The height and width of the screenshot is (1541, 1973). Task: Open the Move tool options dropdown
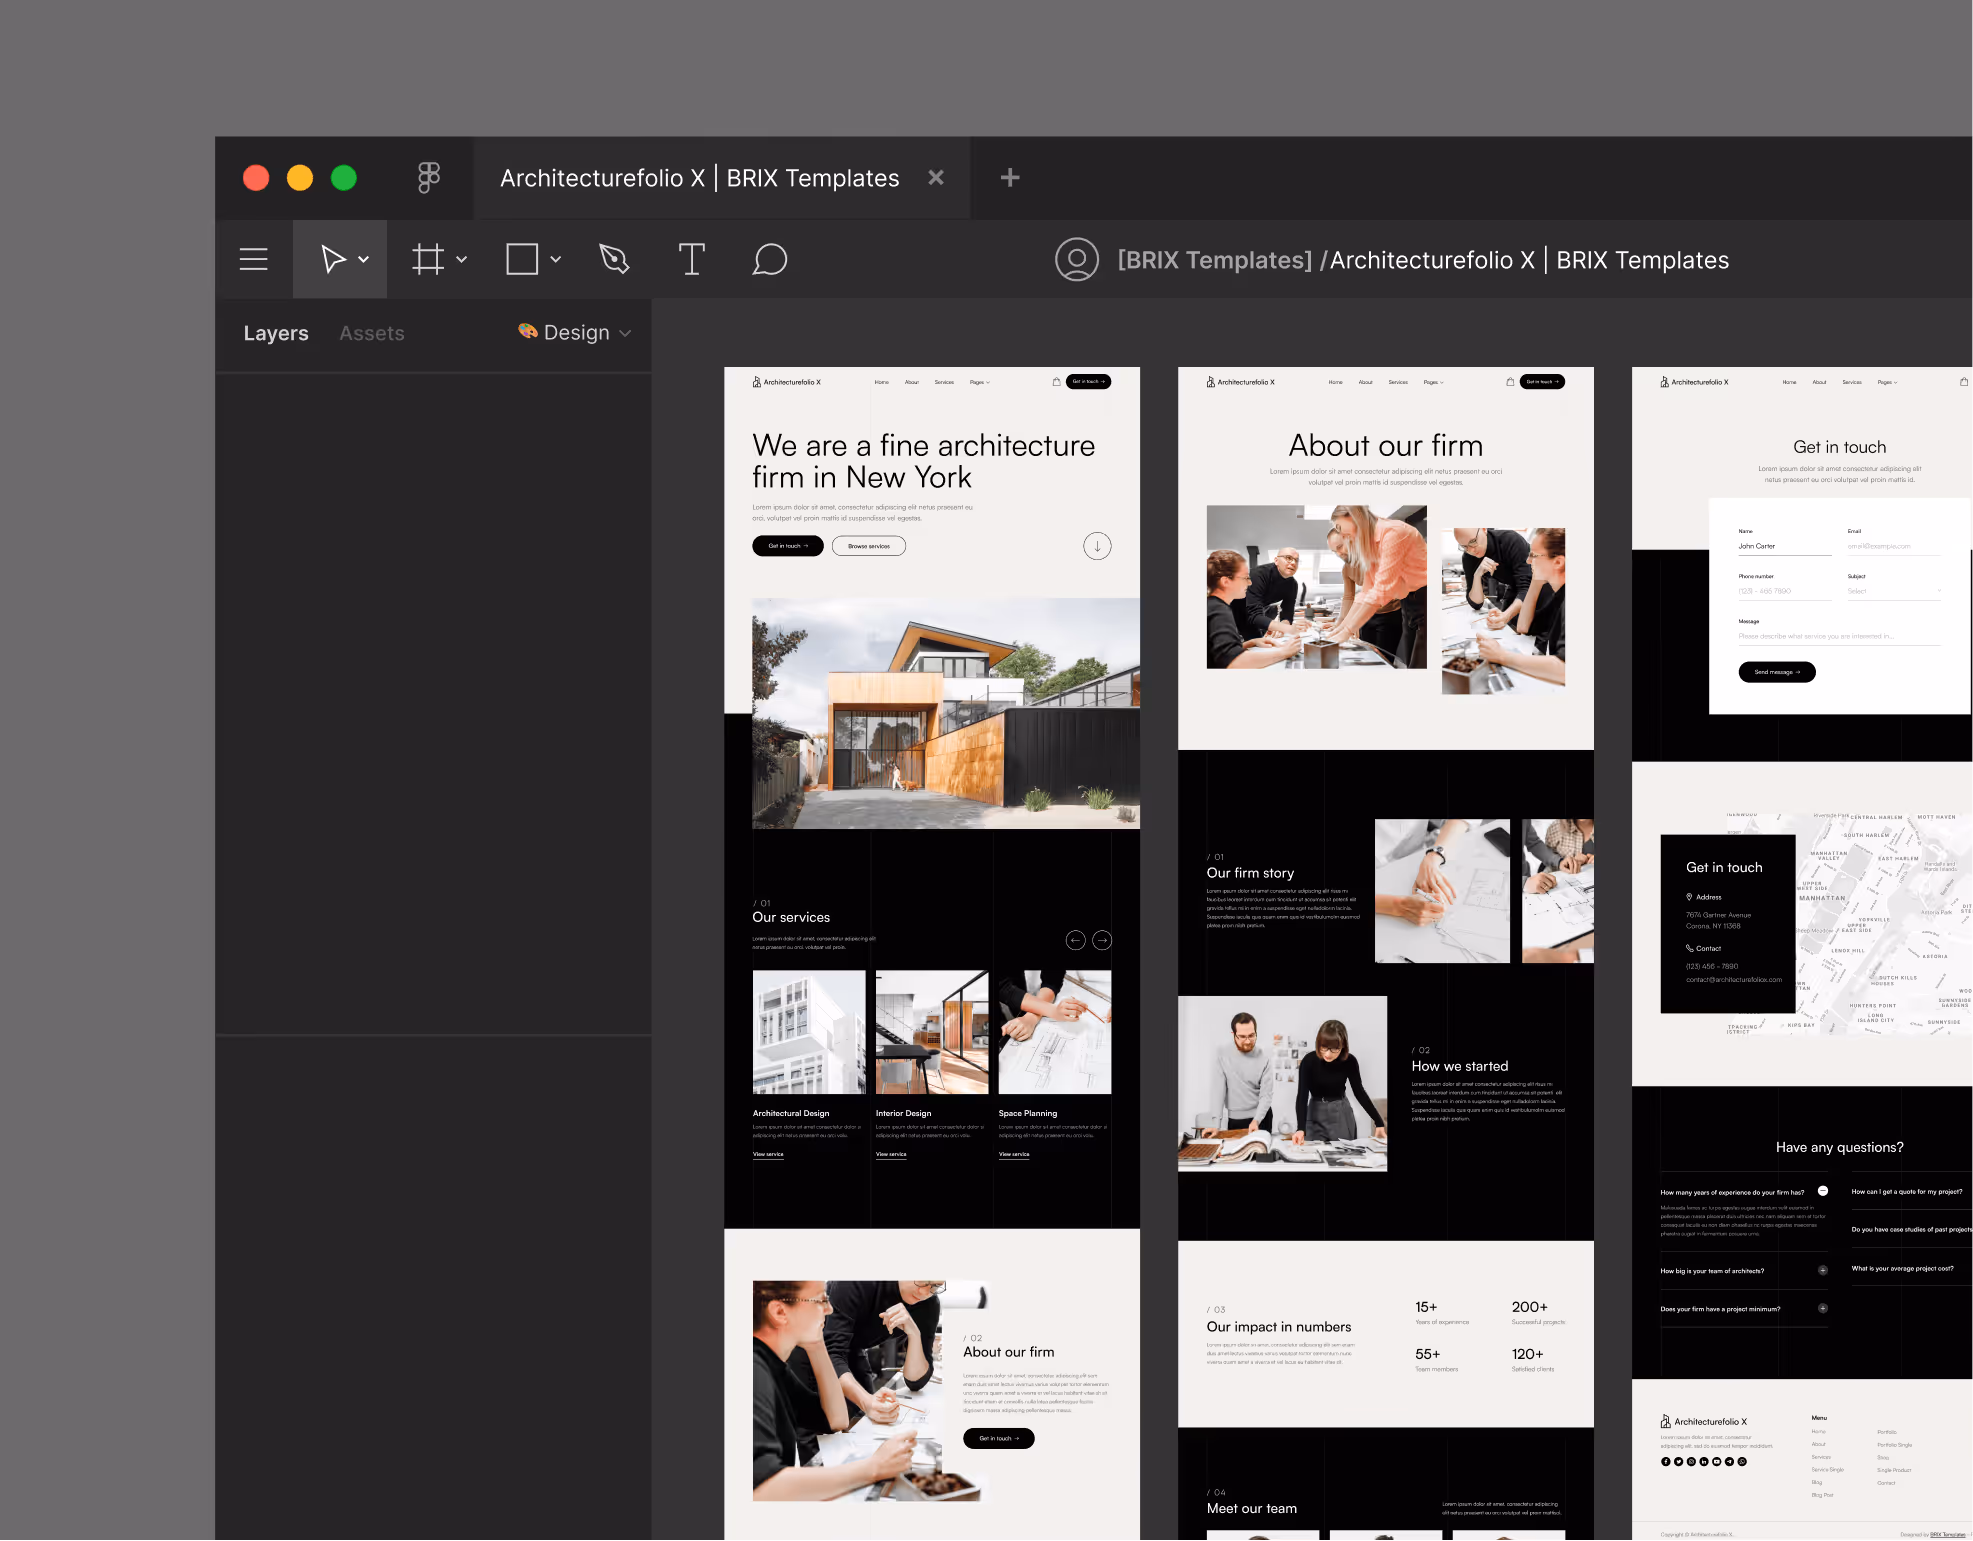pyautogui.click(x=363, y=259)
